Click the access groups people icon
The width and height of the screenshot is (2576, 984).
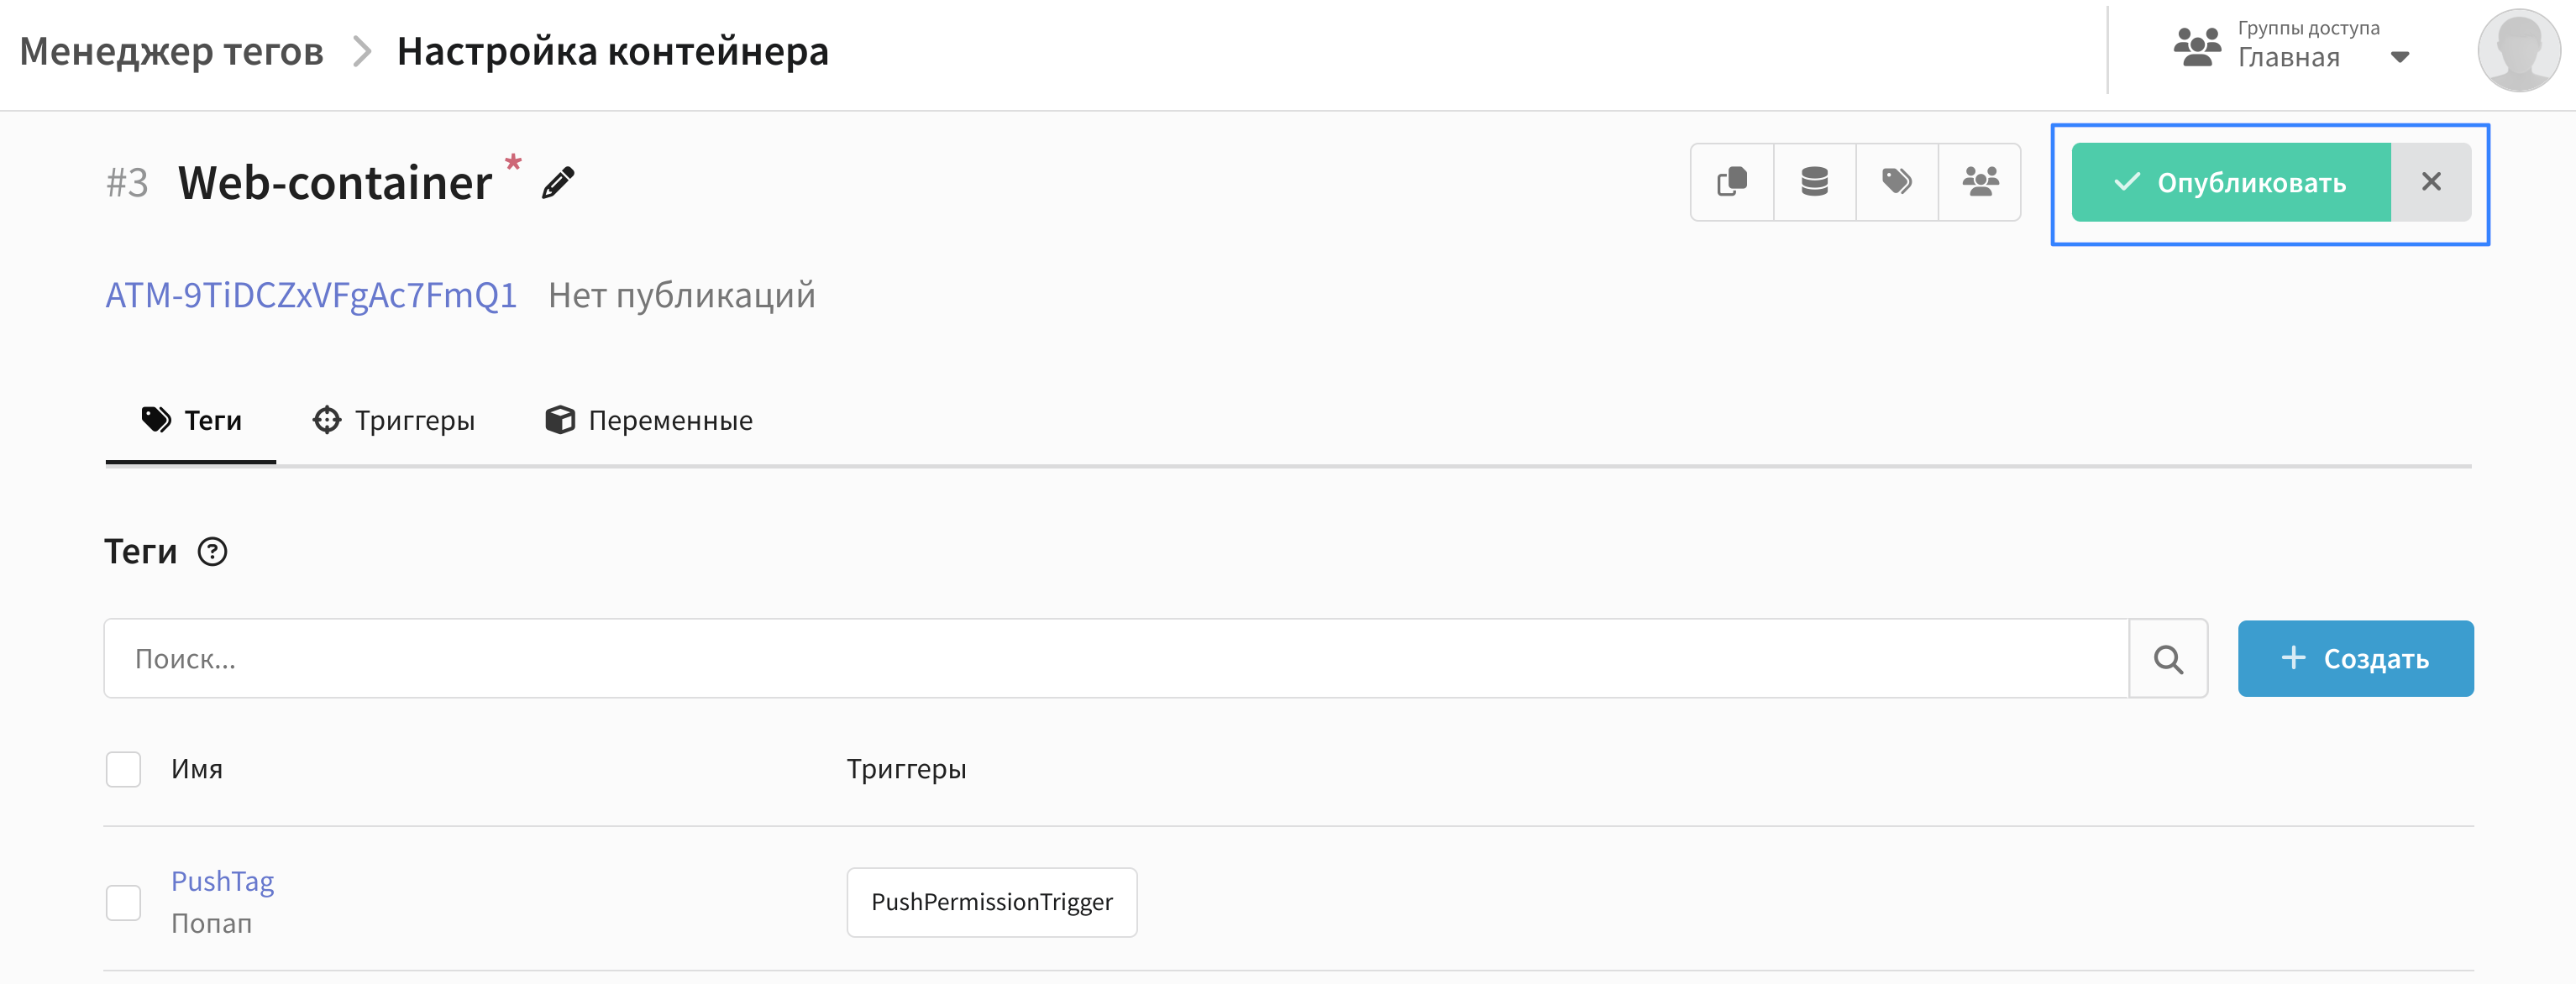[x=2197, y=47]
